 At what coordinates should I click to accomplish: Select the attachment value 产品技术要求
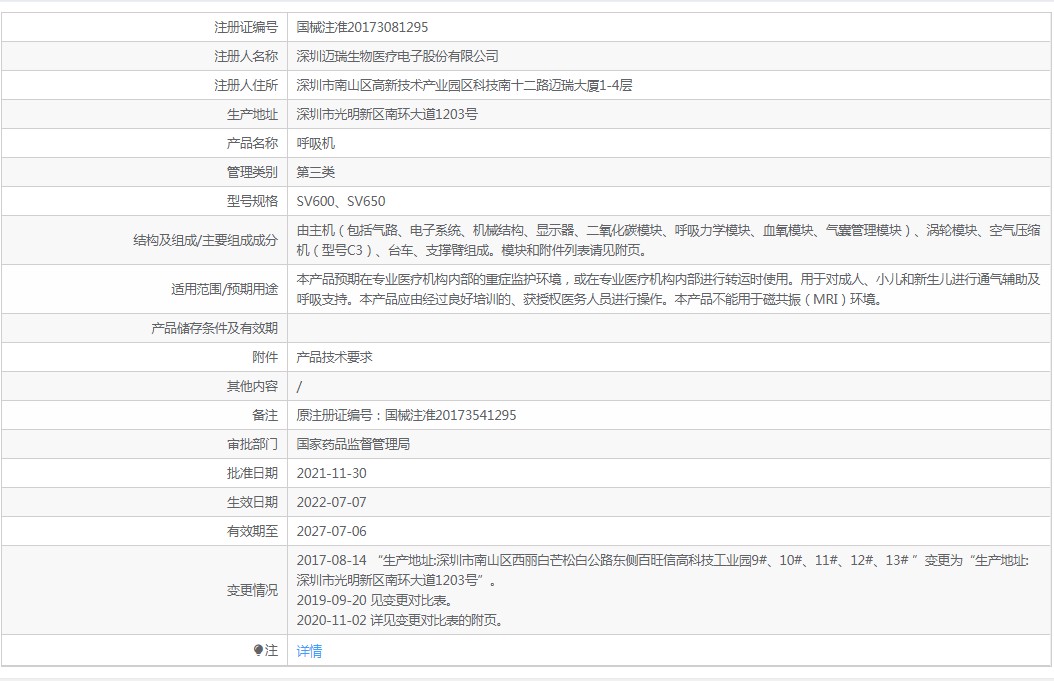click(x=335, y=357)
